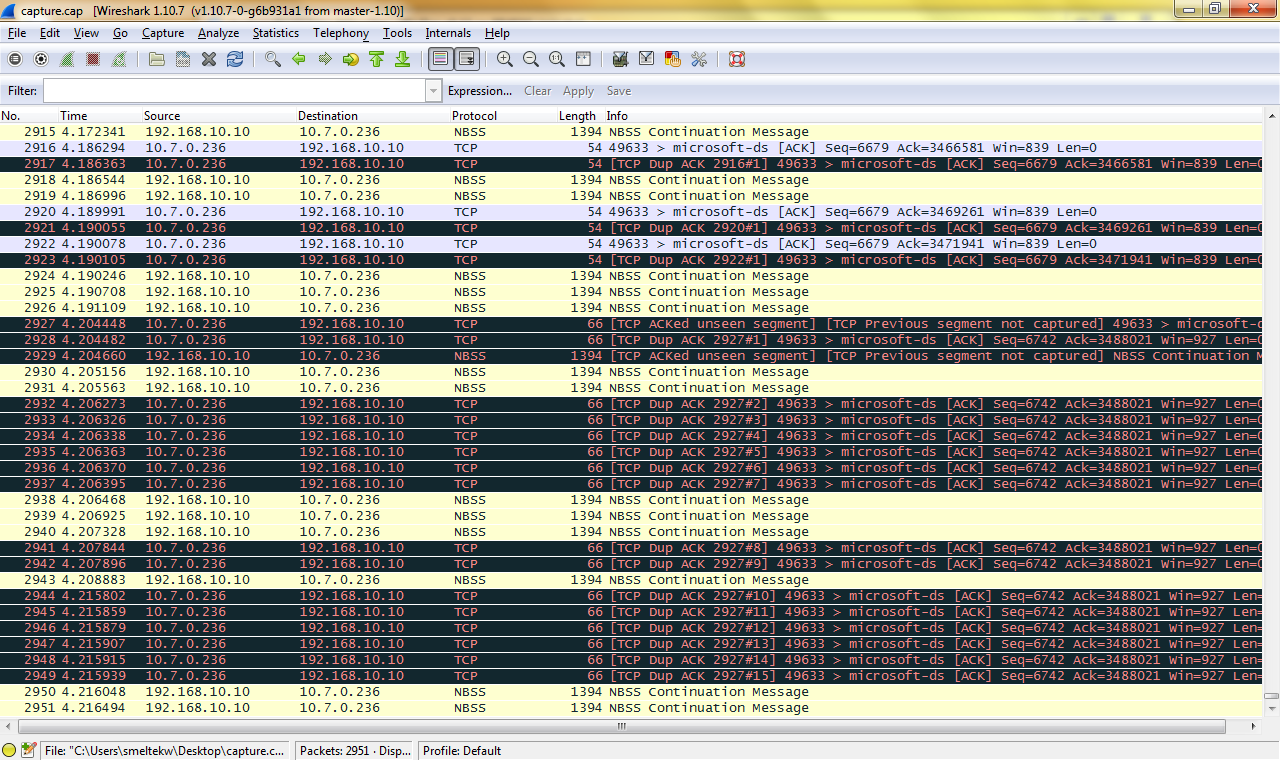Open the Edit Coloring Rules icon

click(x=673, y=58)
